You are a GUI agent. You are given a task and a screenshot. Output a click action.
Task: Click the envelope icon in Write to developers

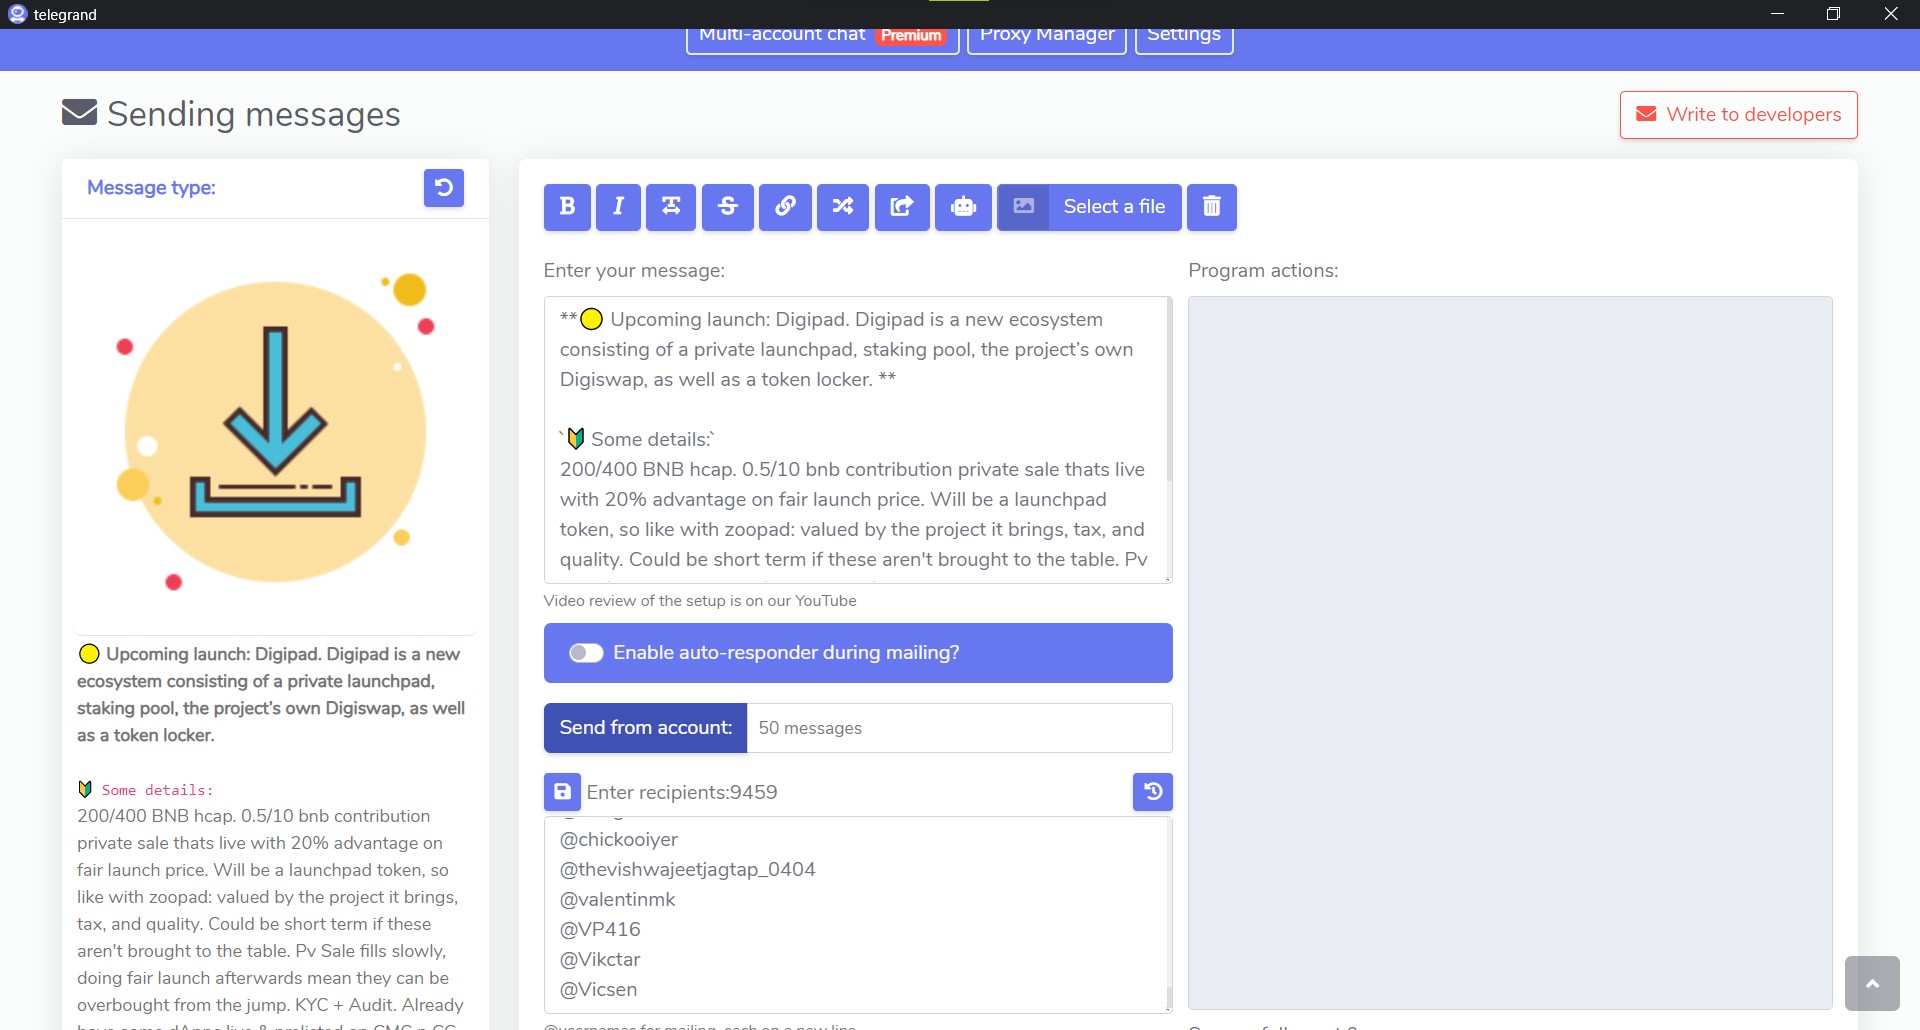click(x=1646, y=115)
